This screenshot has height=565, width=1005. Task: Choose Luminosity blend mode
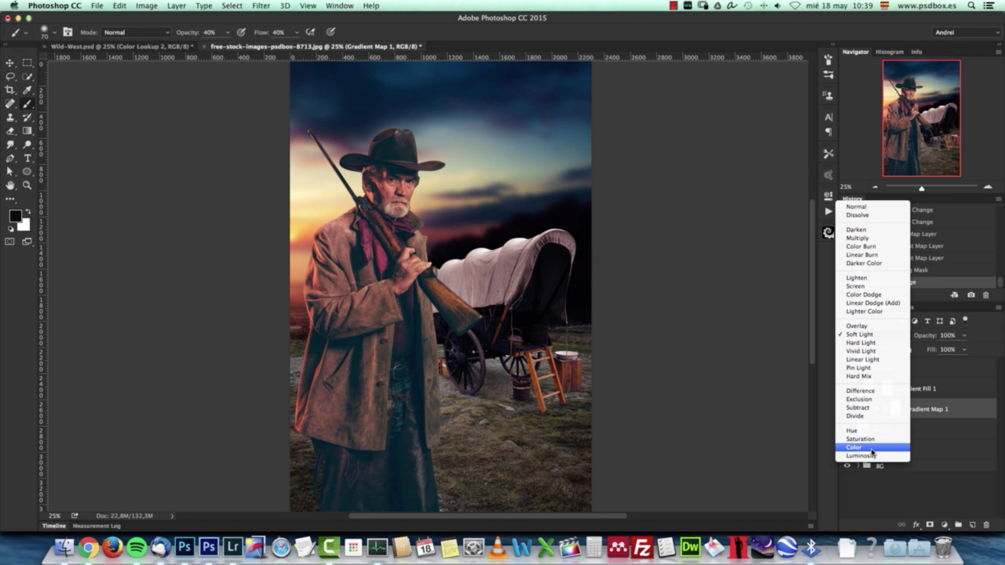(872, 455)
